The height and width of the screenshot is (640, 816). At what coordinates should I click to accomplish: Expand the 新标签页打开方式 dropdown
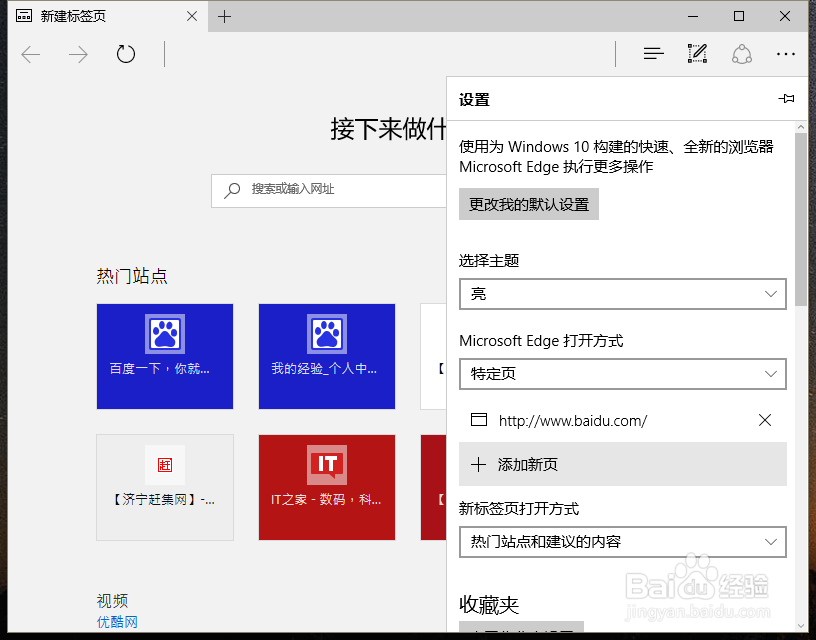click(622, 542)
